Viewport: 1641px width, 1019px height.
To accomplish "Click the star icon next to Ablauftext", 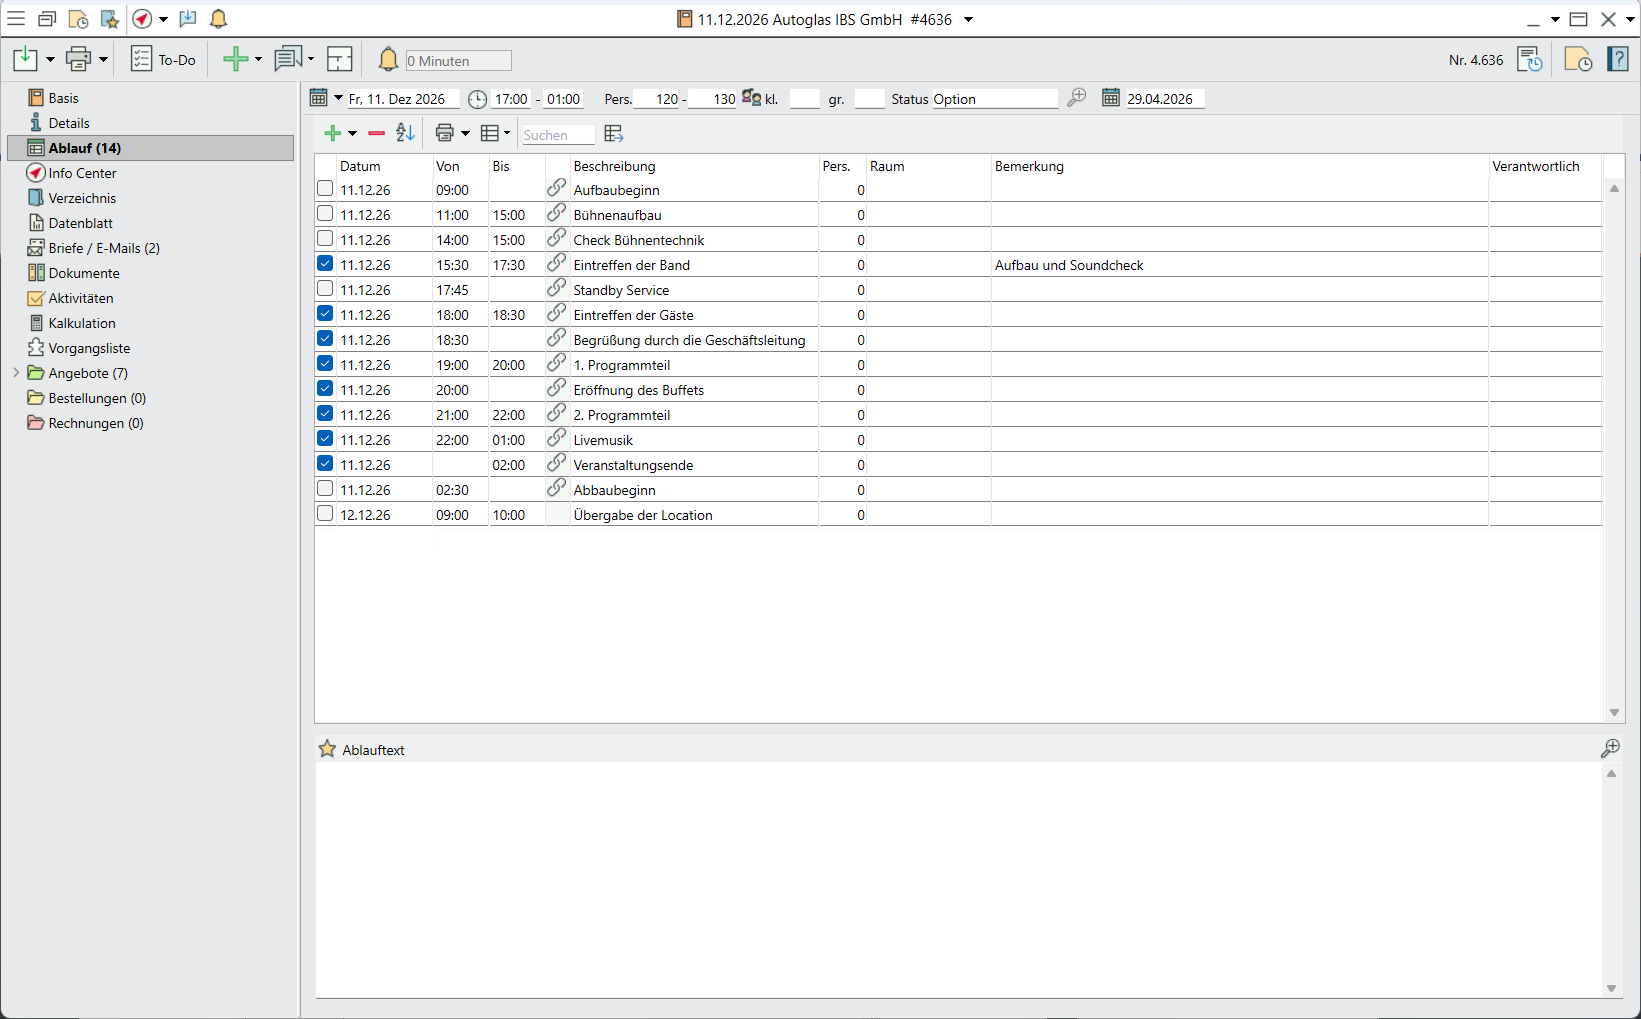I will tap(327, 749).
